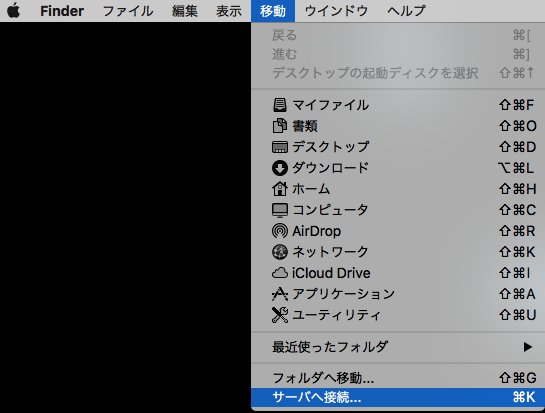
Task: Open the 表示 menu
Action: [229, 11]
